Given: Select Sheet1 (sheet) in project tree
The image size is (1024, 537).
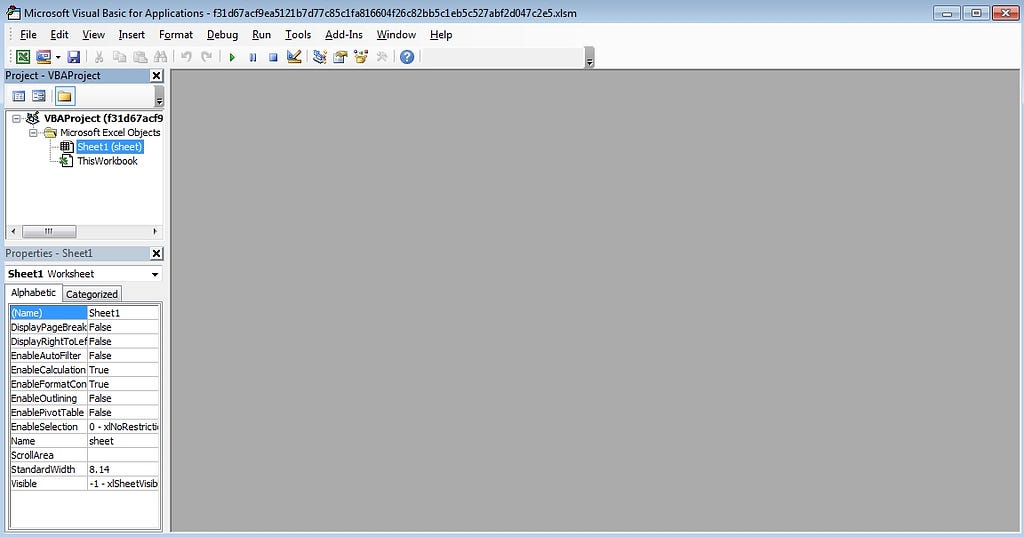Looking at the screenshot, I should [110, 147].
